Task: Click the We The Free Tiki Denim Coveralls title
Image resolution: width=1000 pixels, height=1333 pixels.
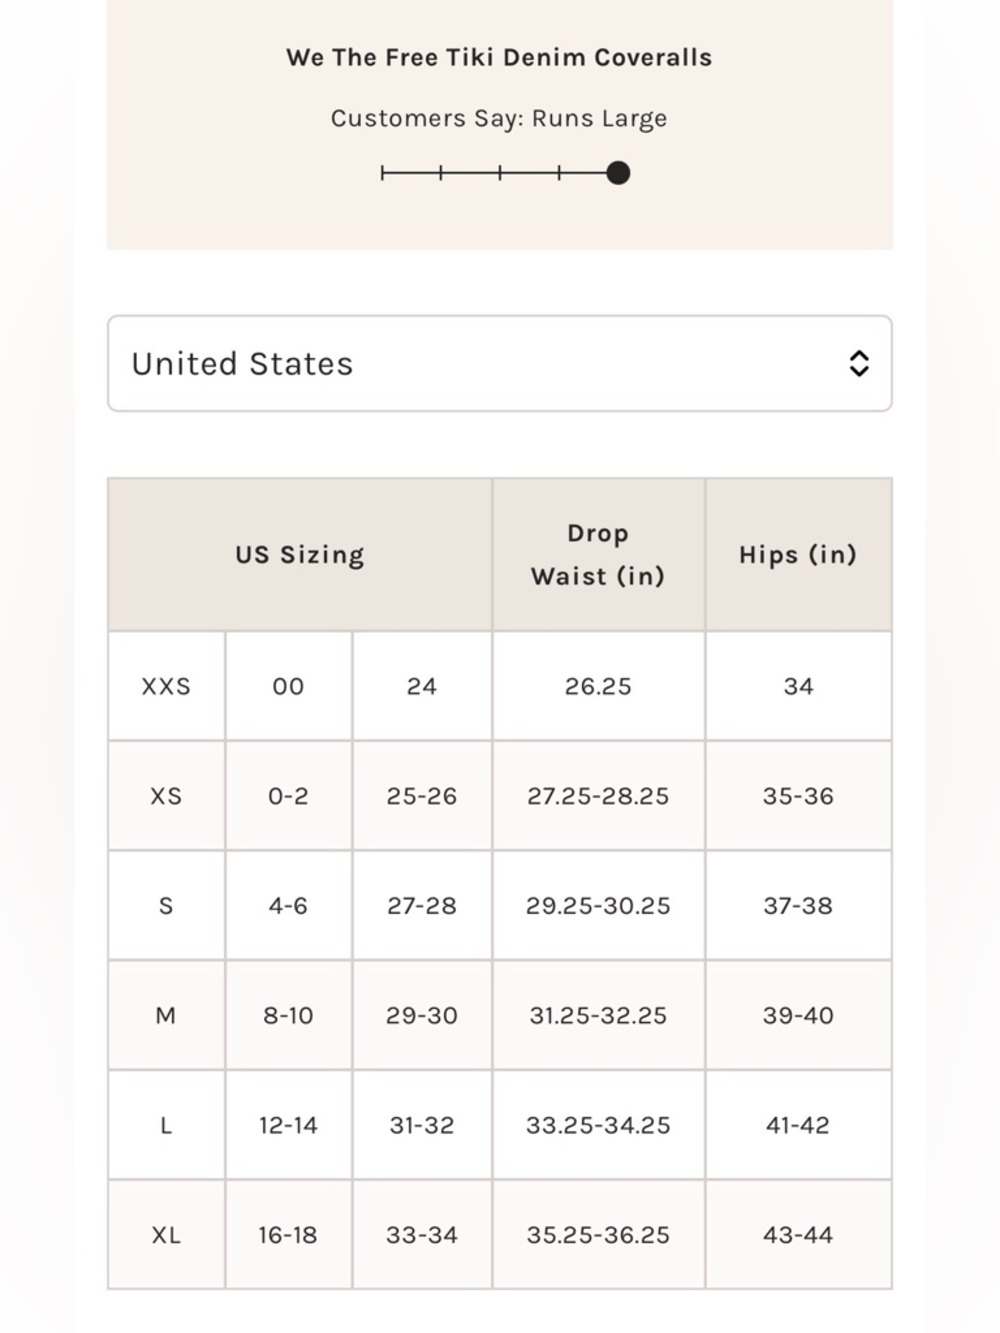Action: tap(499, 57)
